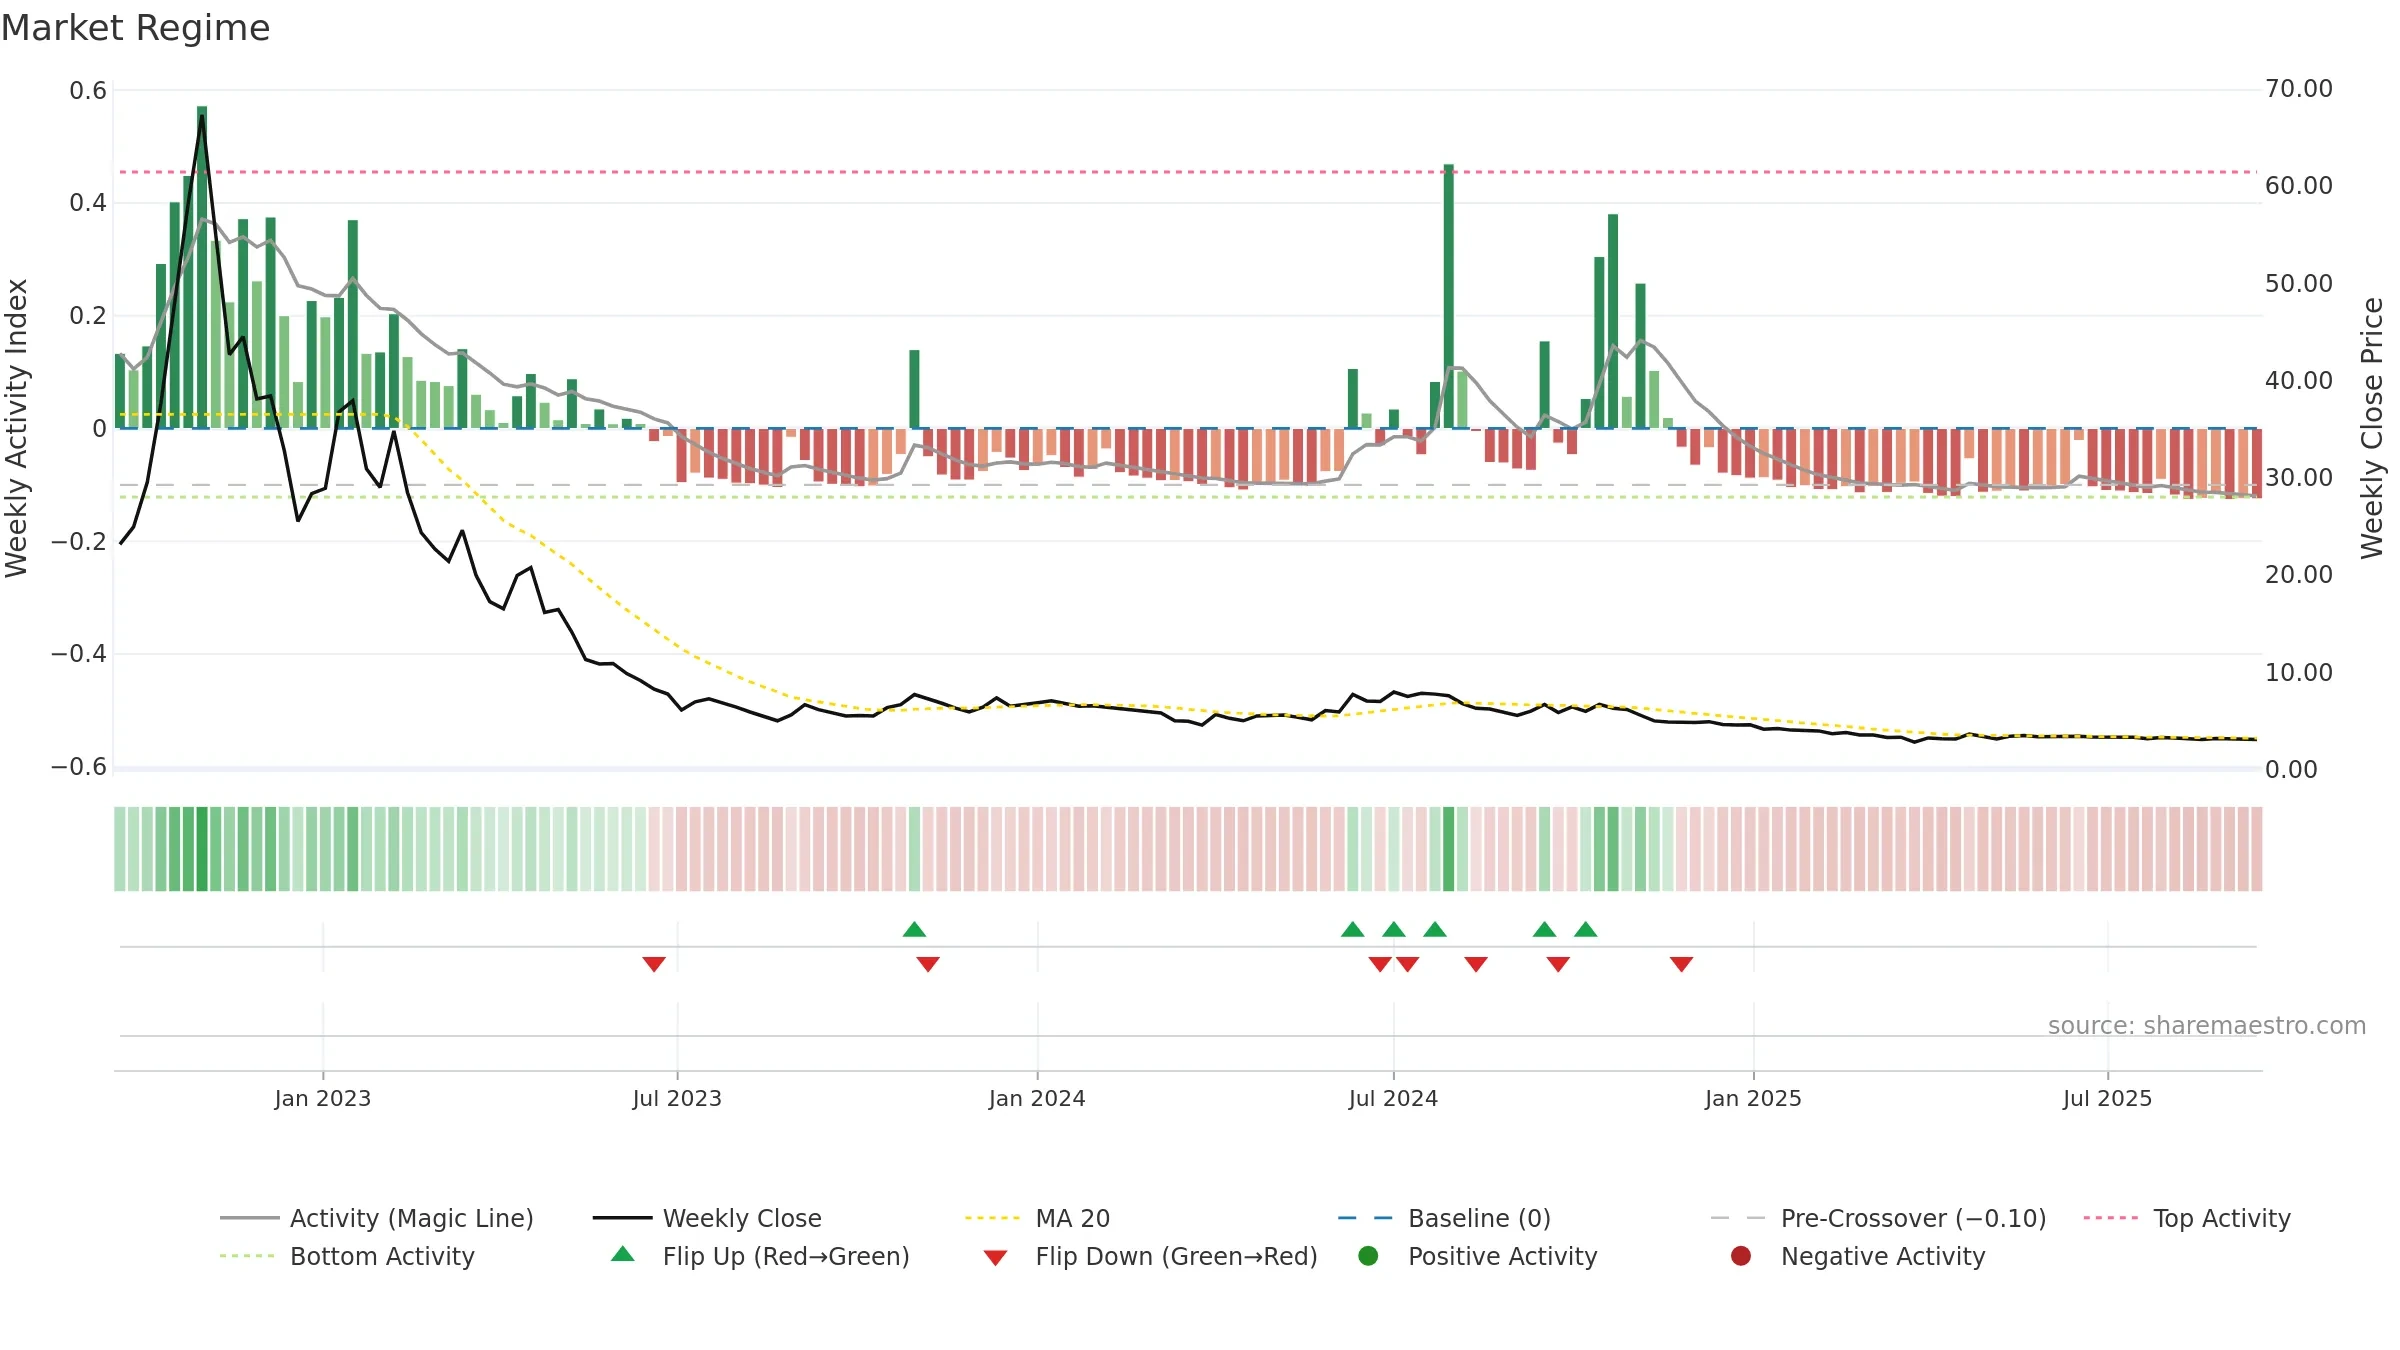Toggle the MA 20 legend entry
The height and width of the screenshot is (1350, 2400).
point(1037,1218)
